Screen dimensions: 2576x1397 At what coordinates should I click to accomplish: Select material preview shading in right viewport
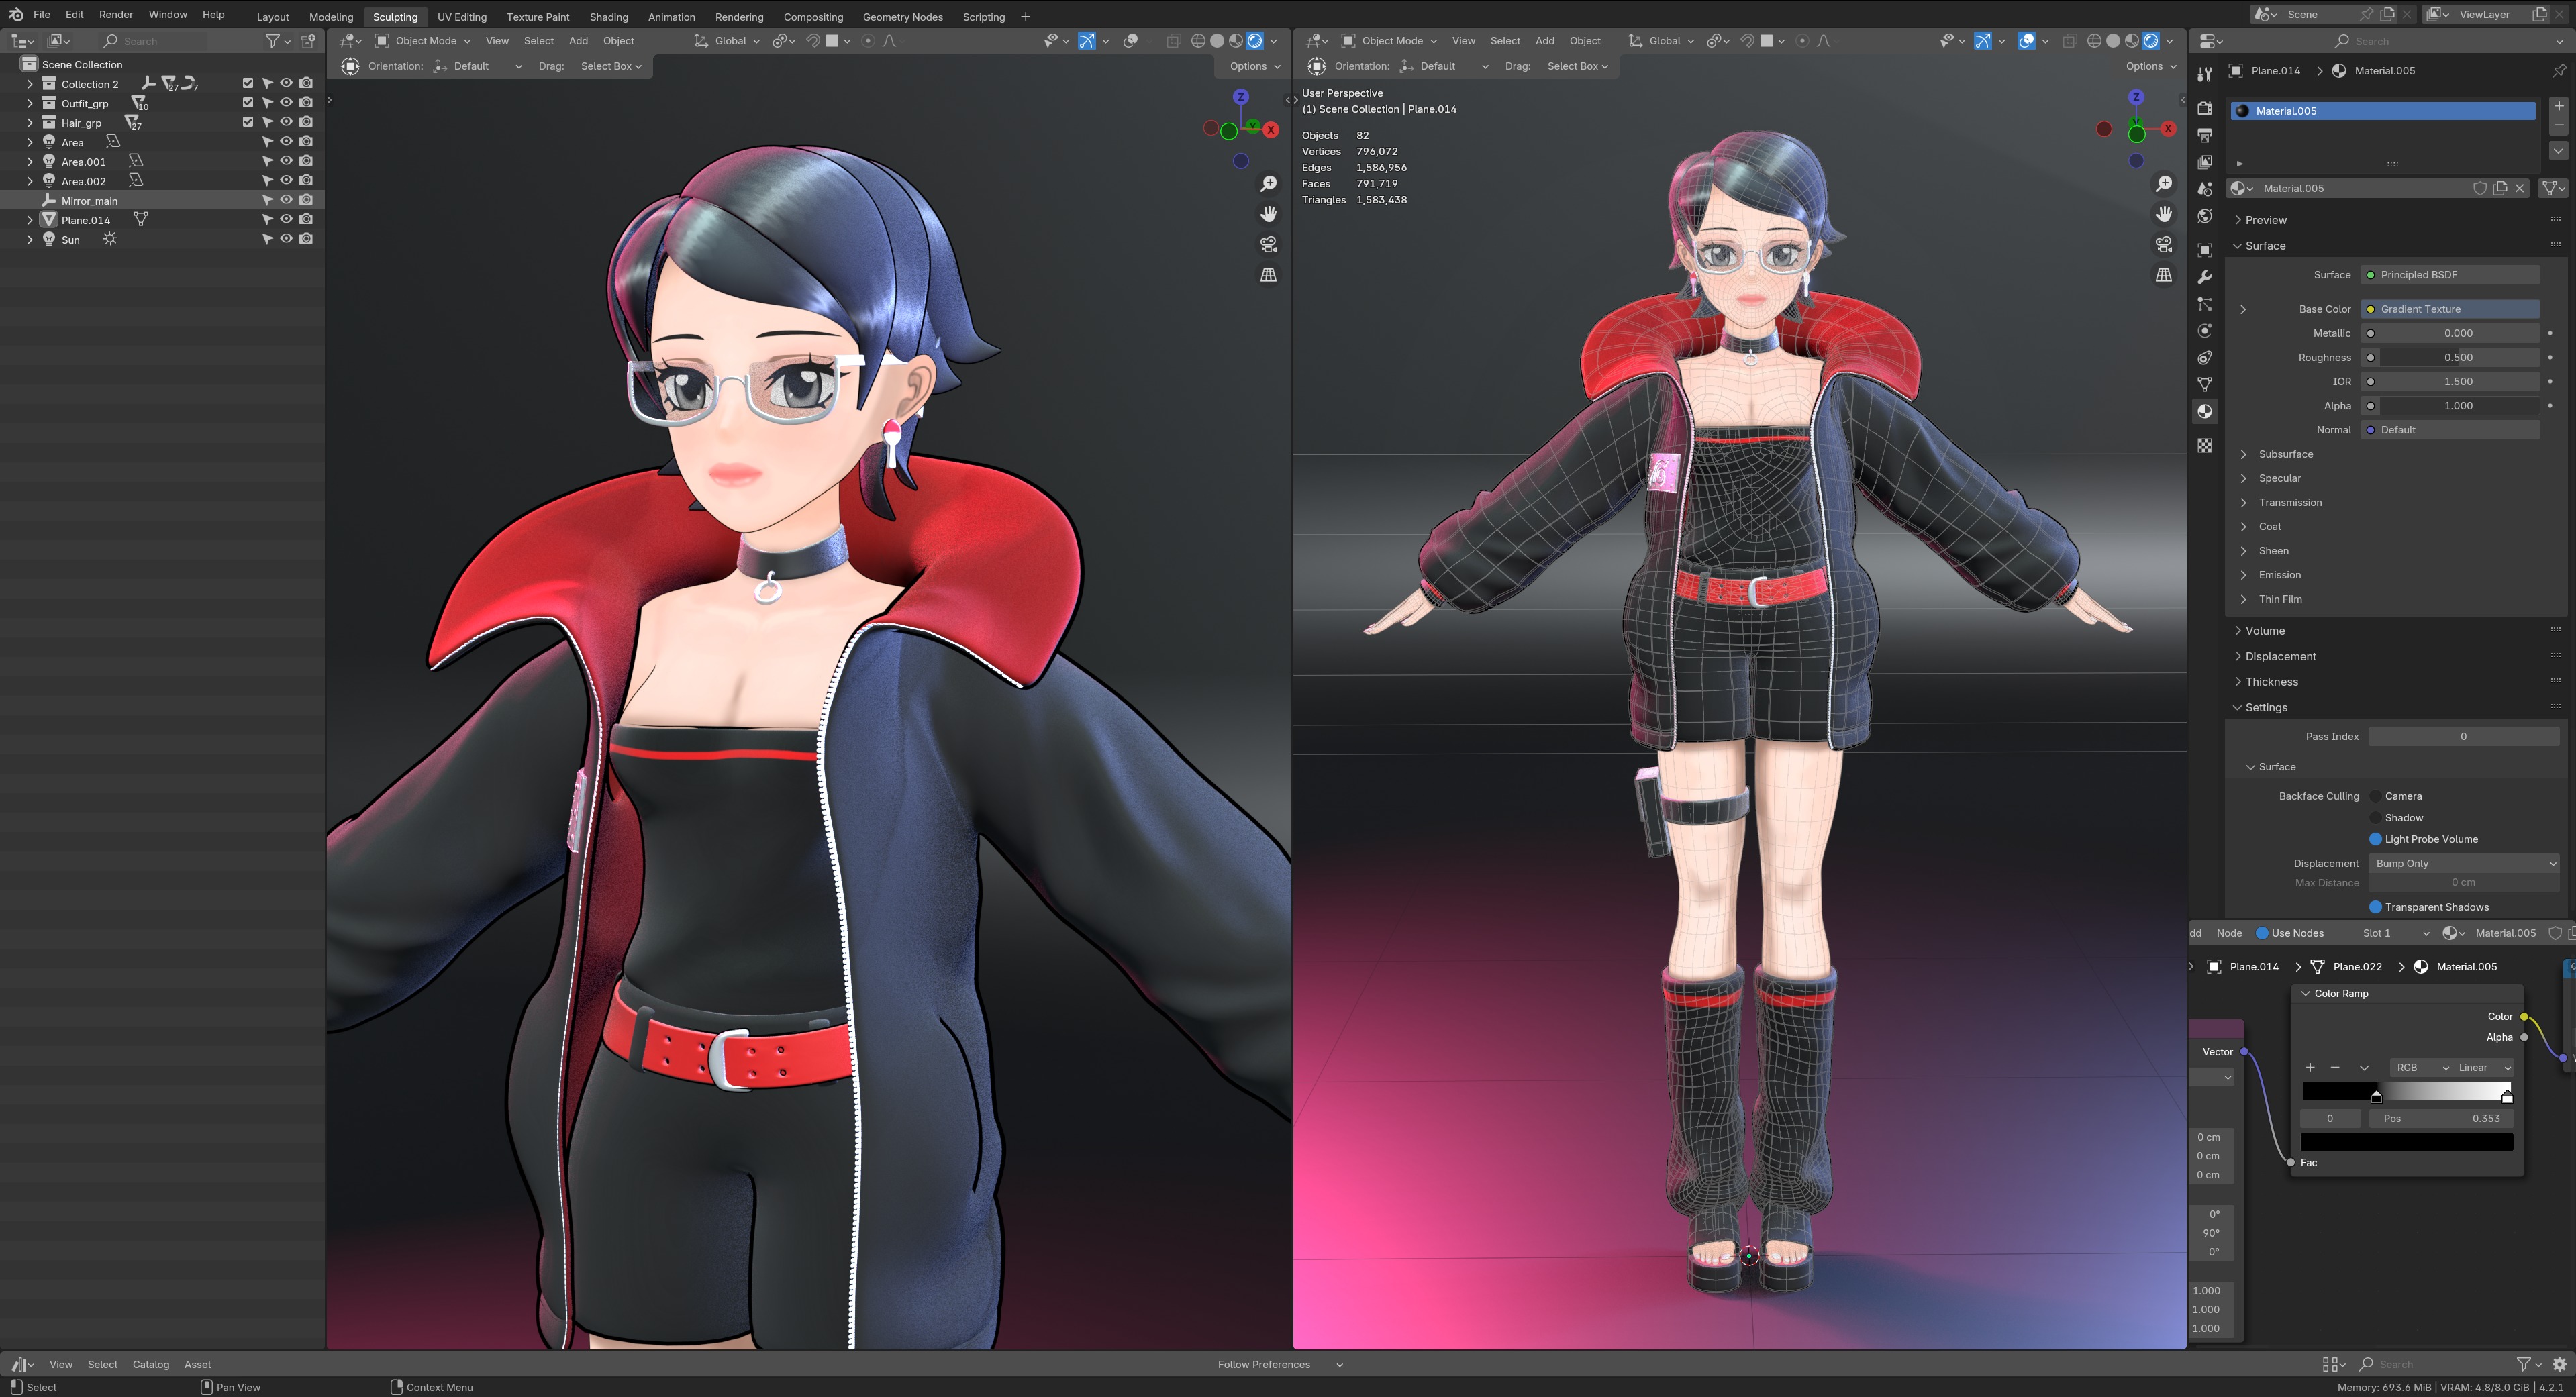[2132, 41]
